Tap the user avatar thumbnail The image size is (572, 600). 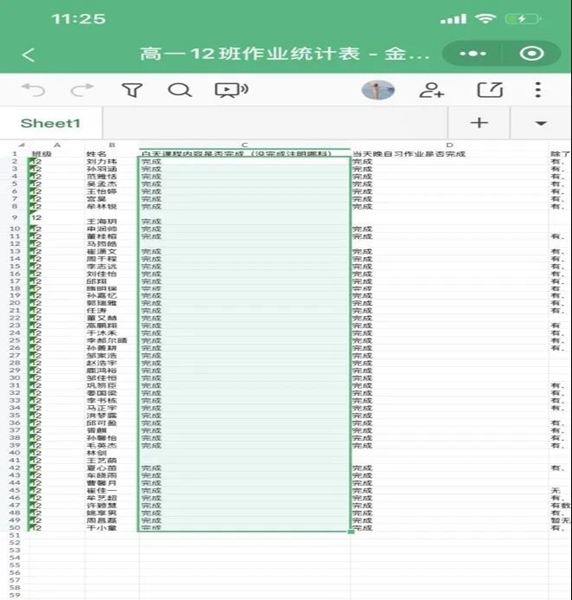[378, 90]
